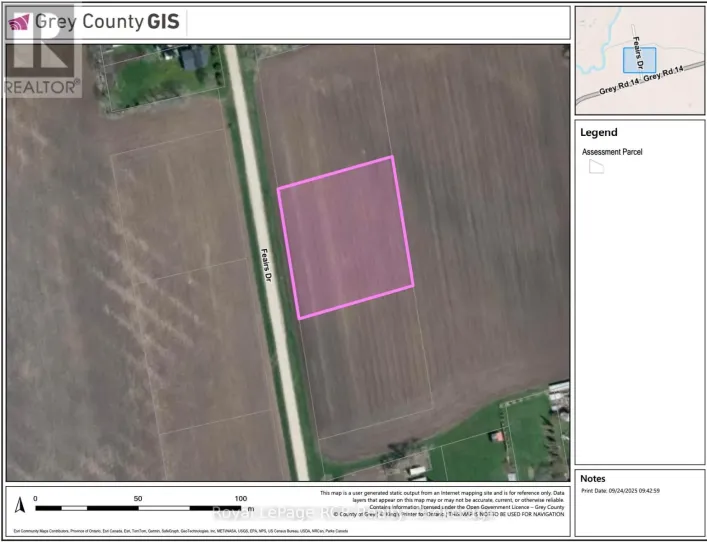
Task: Click the red-roofed building near bottom right
Action: tap(497, 437)
